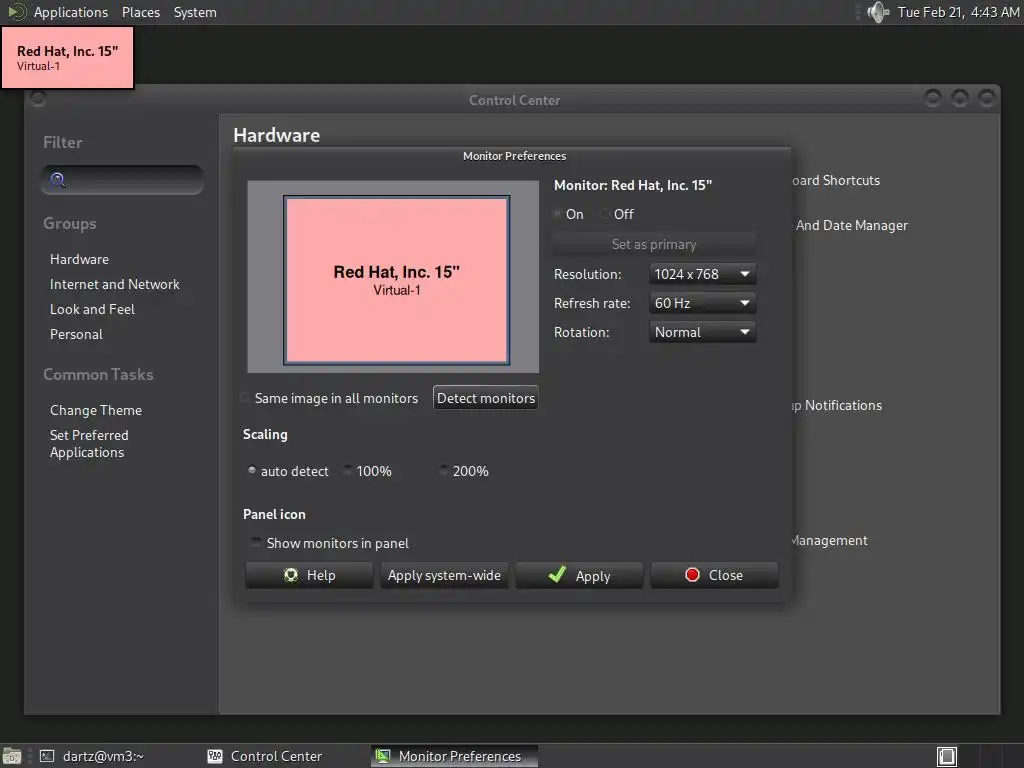Select the Personal group
The height and width of the screenshot is (768, 1024).
click(x=76, y=334)
